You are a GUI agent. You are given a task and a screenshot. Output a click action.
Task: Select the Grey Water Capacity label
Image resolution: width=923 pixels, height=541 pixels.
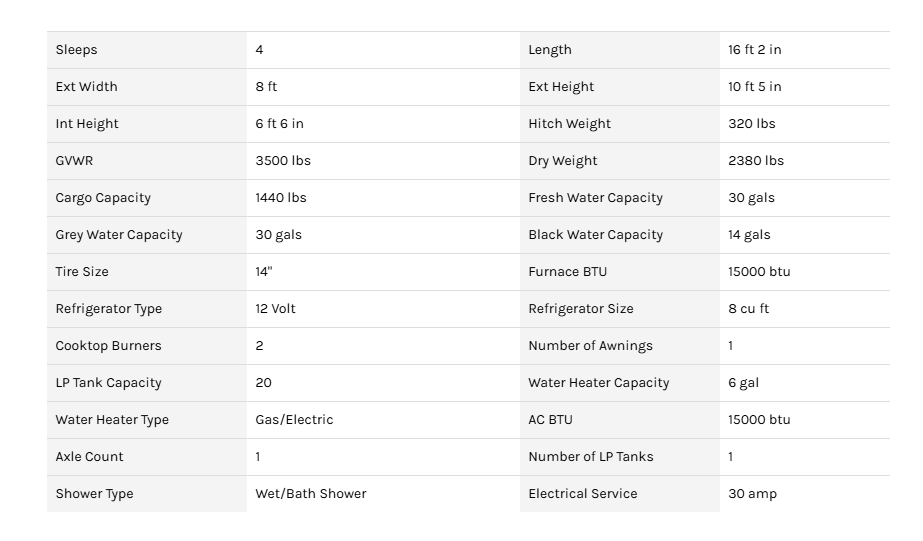pyautogui.click(x=119, y=235)
